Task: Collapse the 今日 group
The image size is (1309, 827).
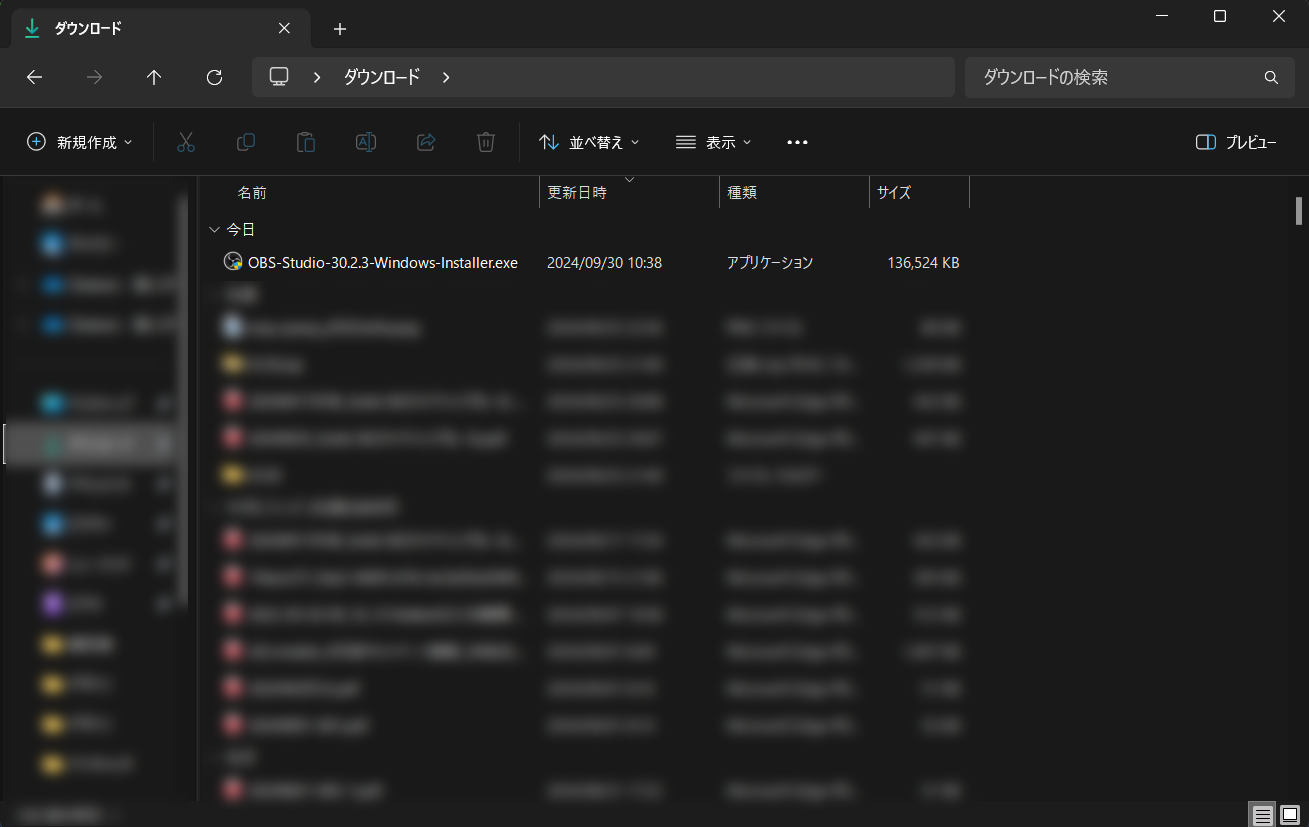Action: (x=214, y=230)
